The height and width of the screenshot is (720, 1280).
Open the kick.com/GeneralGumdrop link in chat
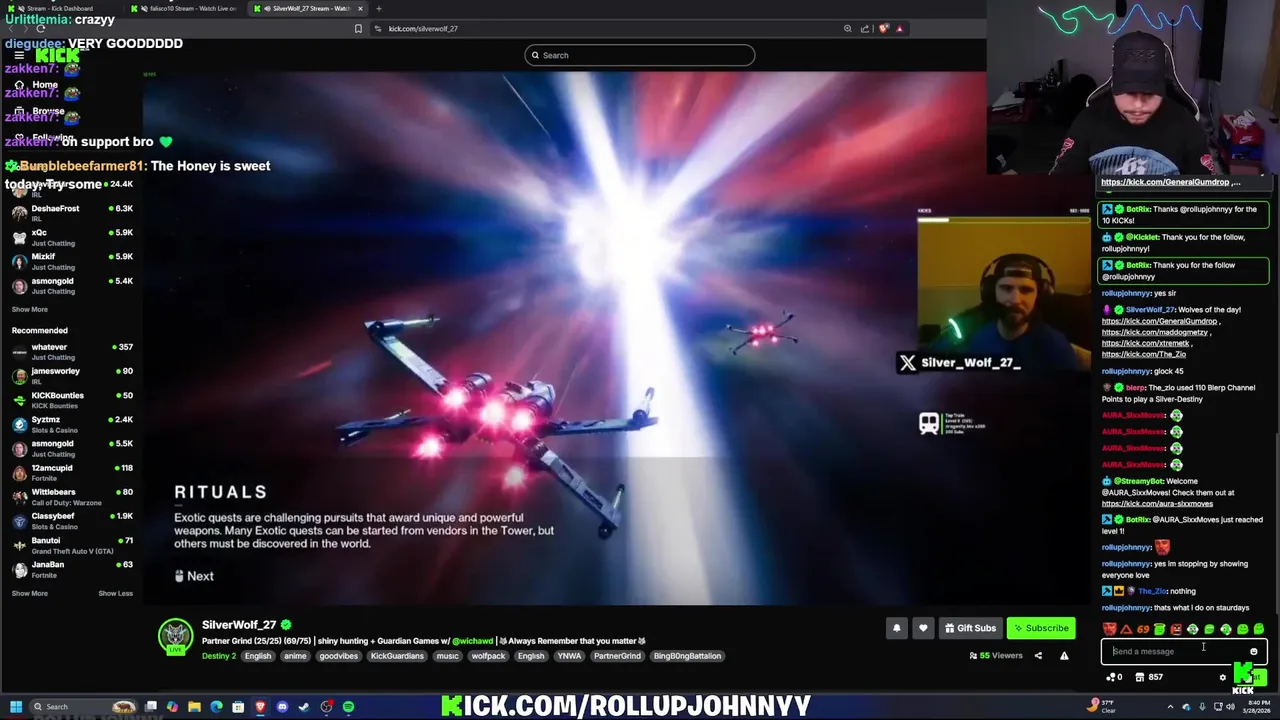coord(1159,321)
